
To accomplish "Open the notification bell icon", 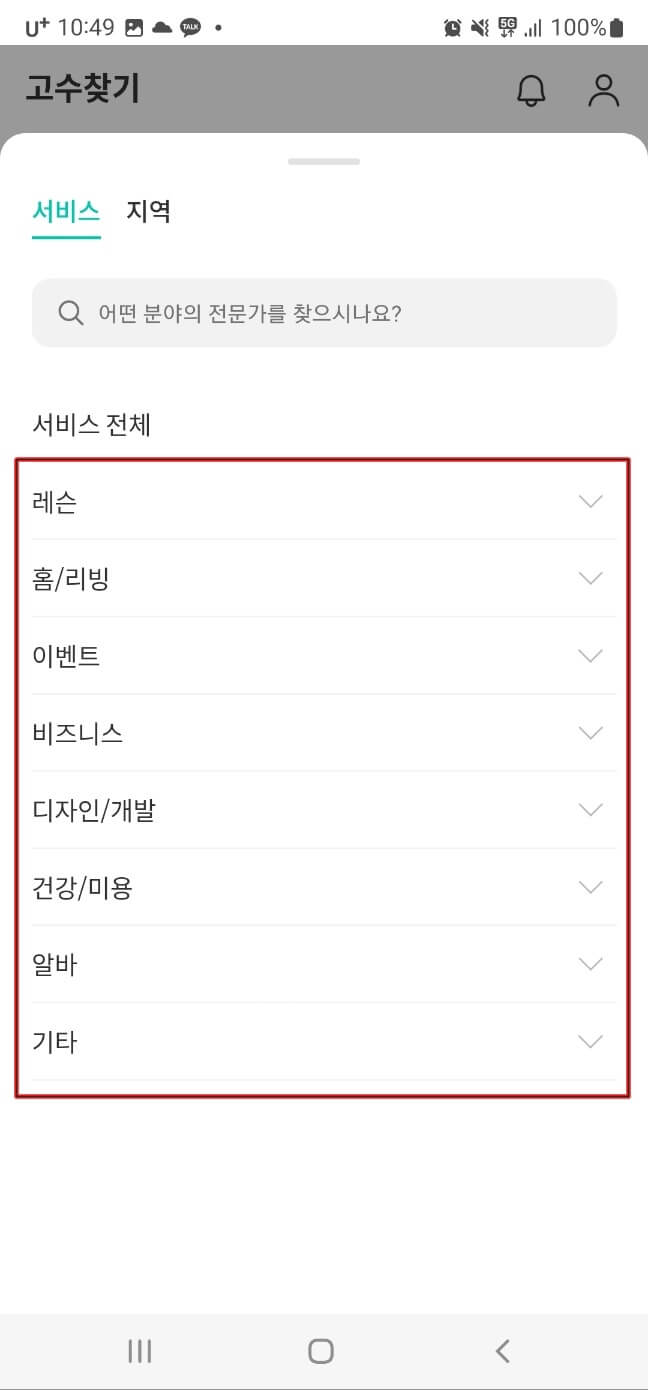I will pos(532,90).
